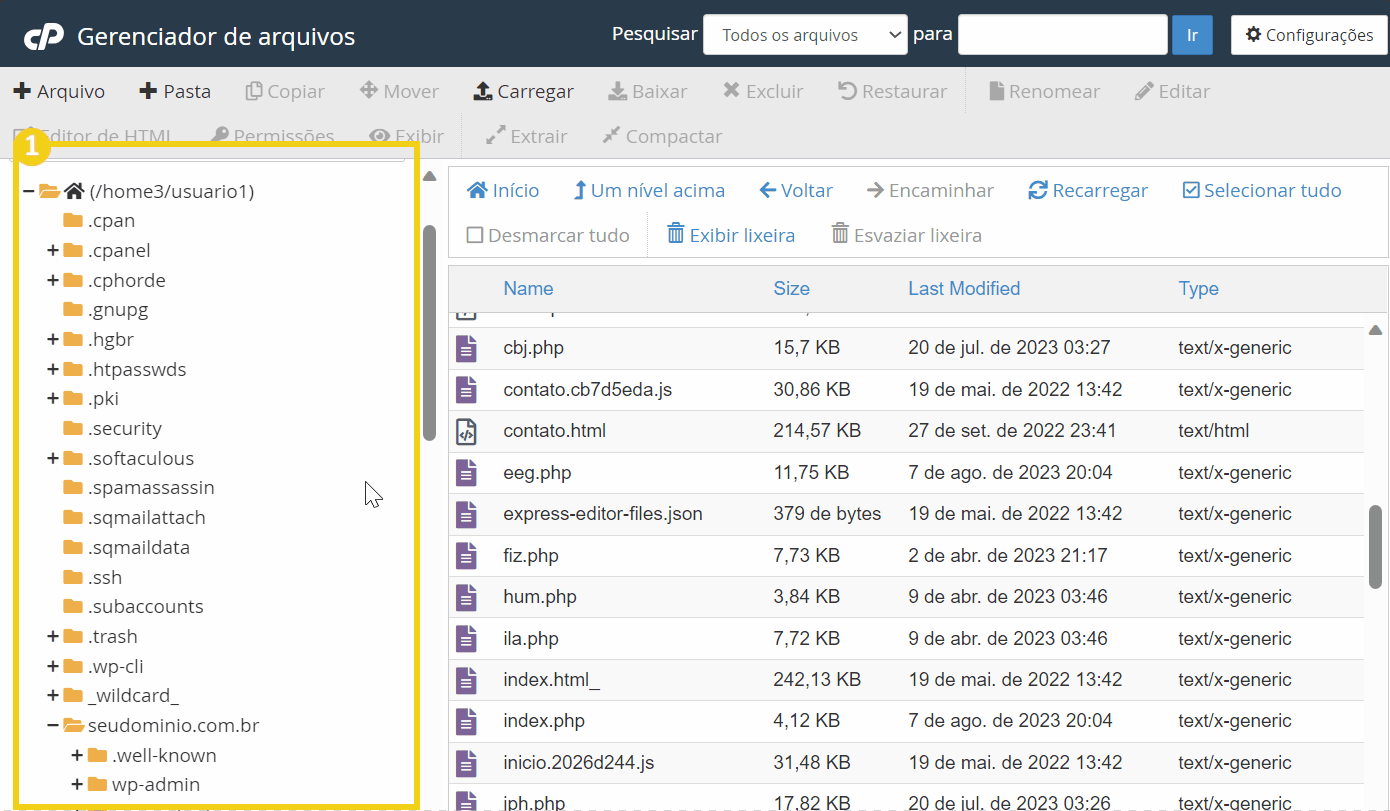Click Voltar to go back
Viewport: 1390px width, 811px height.
coord(796,190)
